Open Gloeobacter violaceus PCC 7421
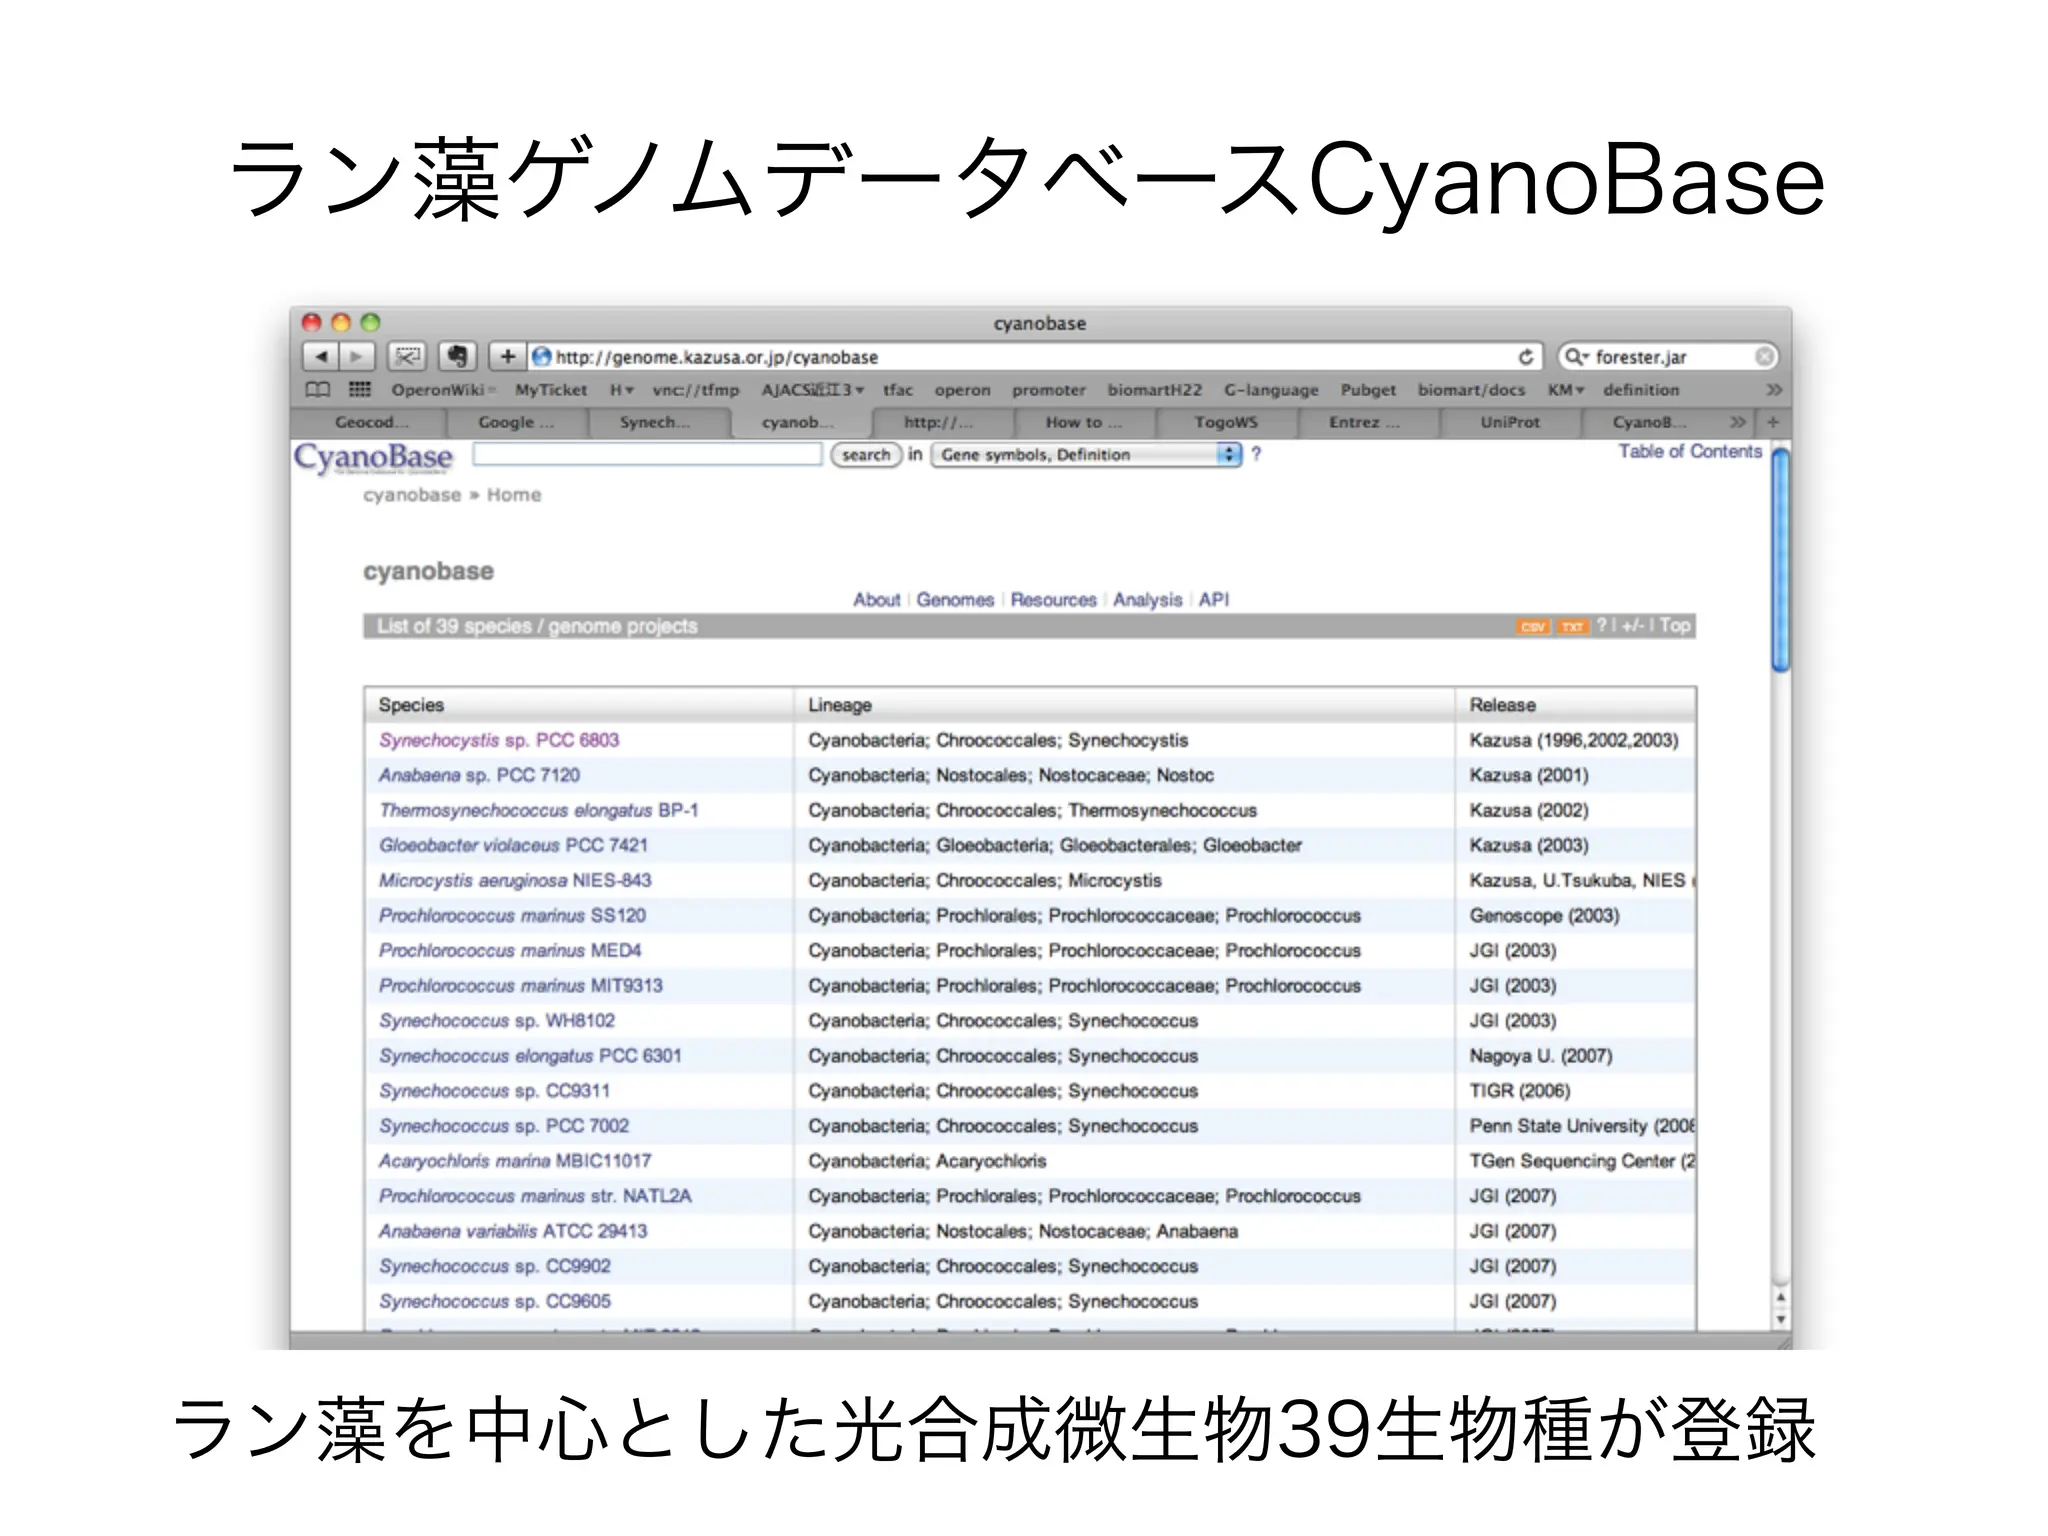 [x=513, y=846]
